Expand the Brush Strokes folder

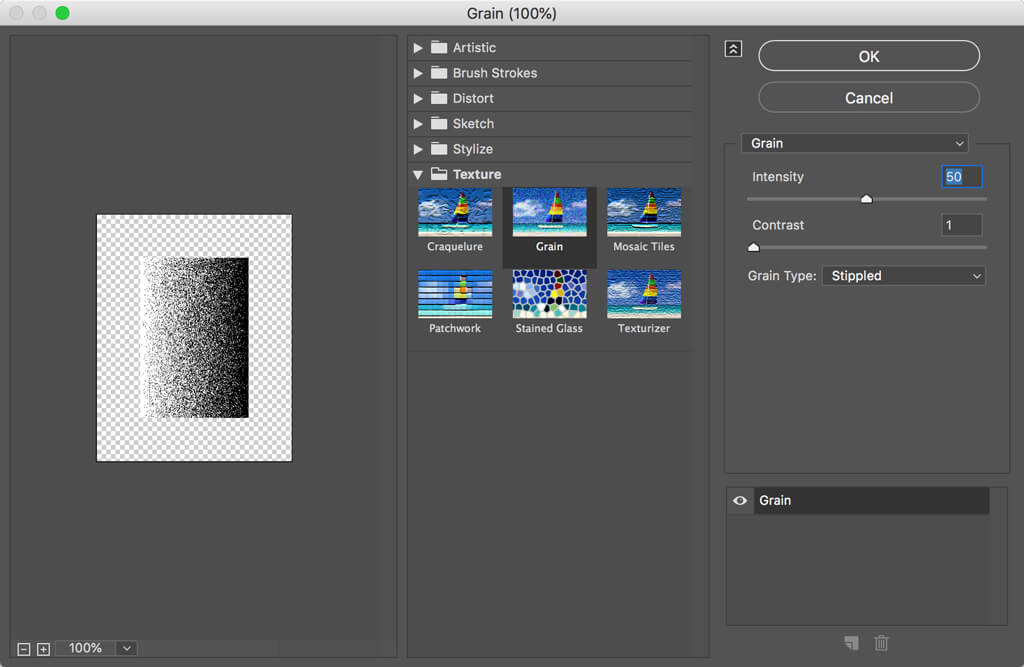pos(418,73)
